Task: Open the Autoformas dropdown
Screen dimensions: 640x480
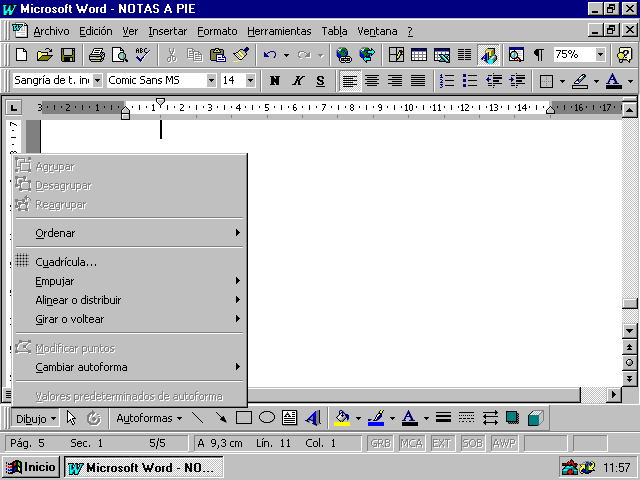Action: click(149, 418)
